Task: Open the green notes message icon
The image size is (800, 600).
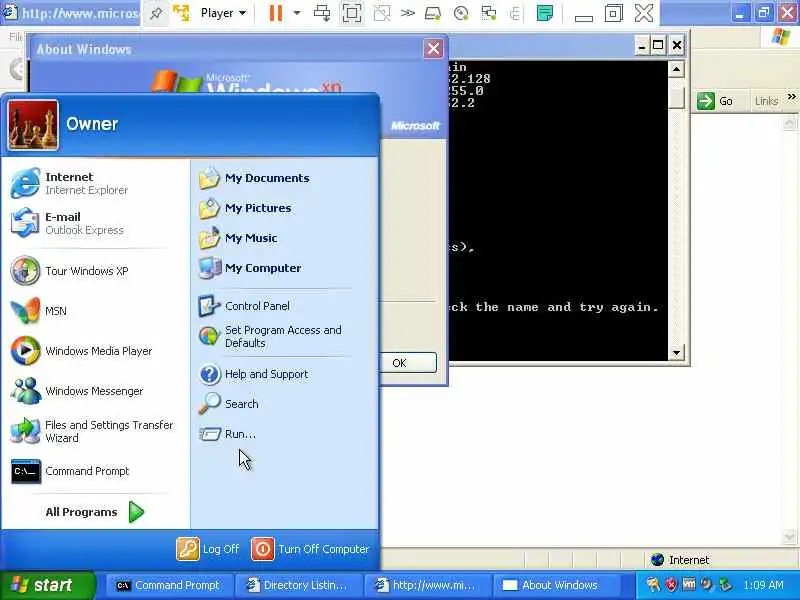Action: click(545, 13)
